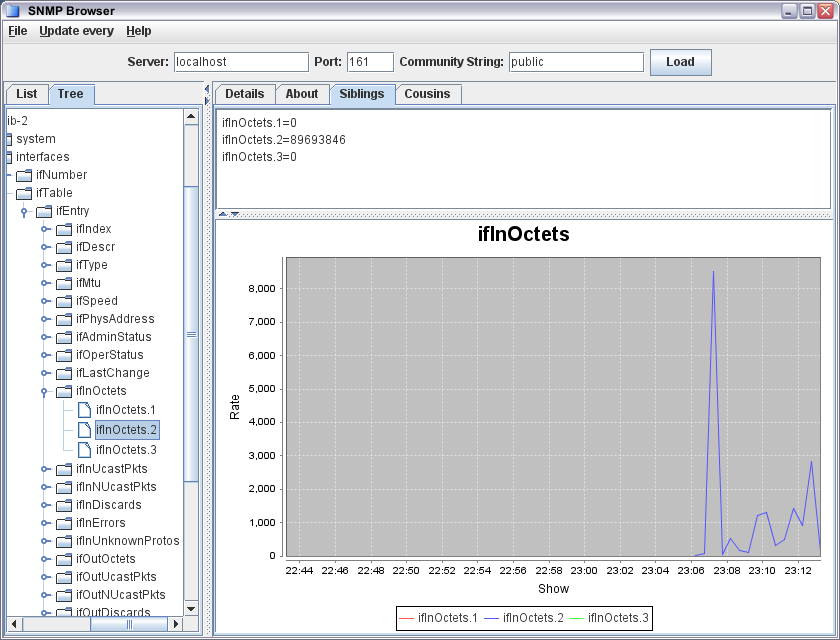The height and width of the screenshot is (640, 840).
Task: Click the red ifInOctets.1 legend swatch
Action: (x=407, y=619)
